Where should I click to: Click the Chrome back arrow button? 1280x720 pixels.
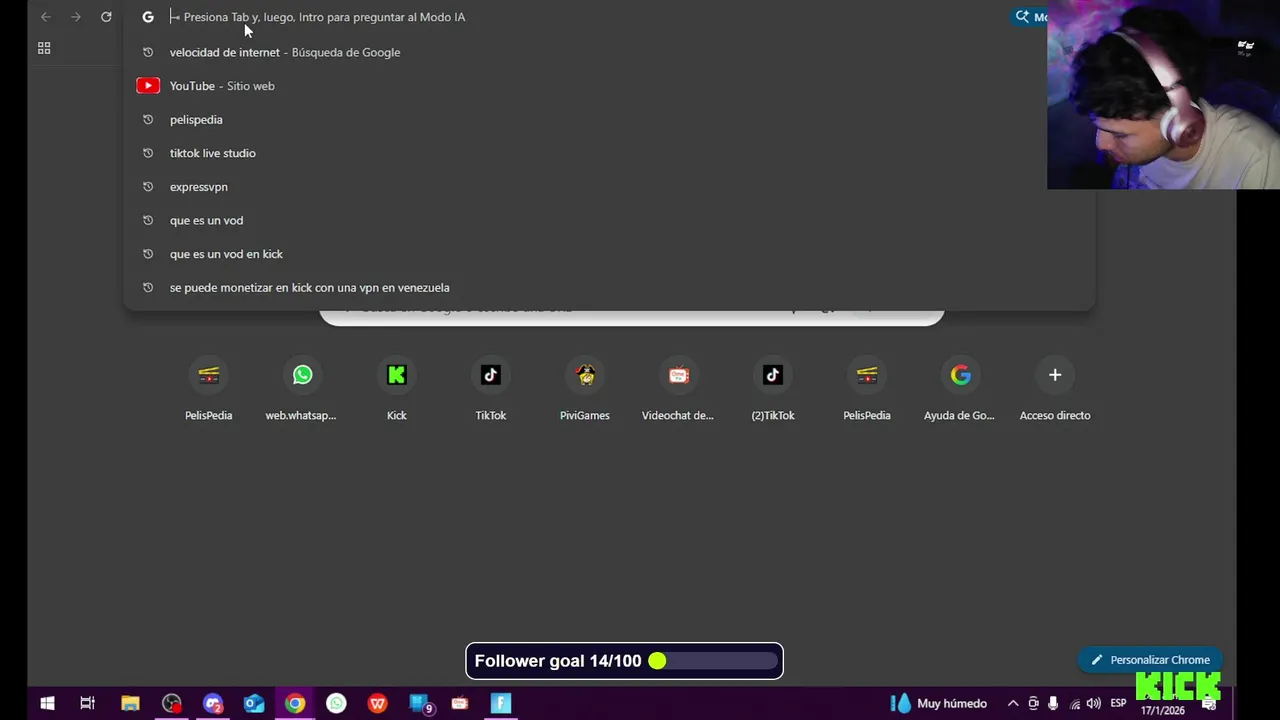(46, 17)
